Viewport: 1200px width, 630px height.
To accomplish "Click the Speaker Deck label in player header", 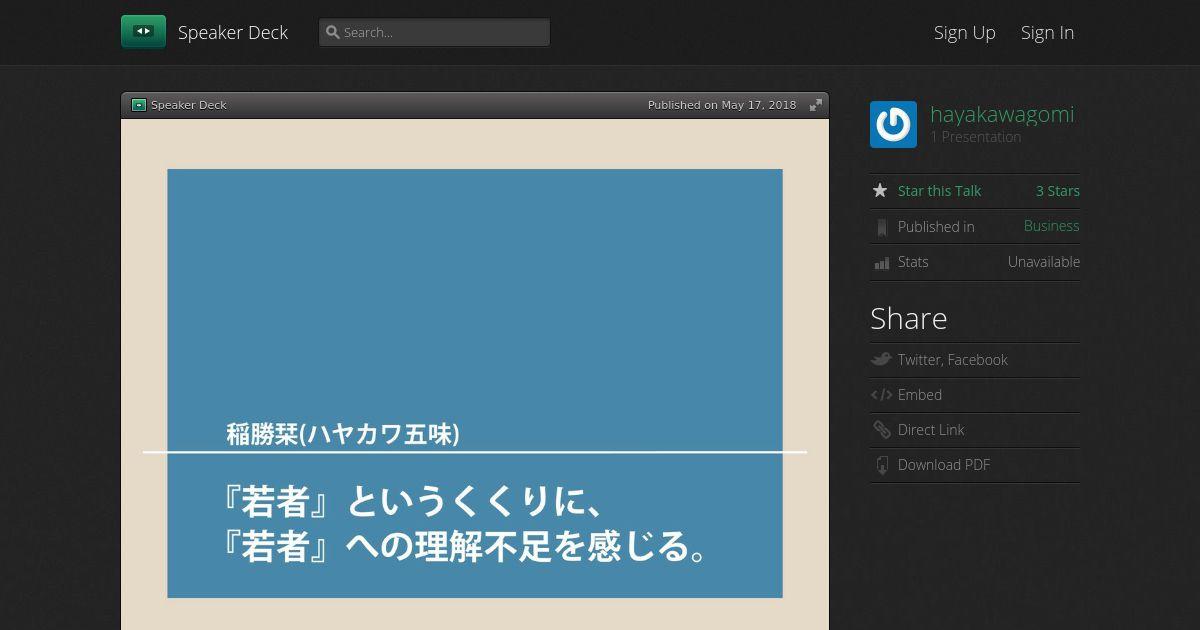I will click(189, 105).
